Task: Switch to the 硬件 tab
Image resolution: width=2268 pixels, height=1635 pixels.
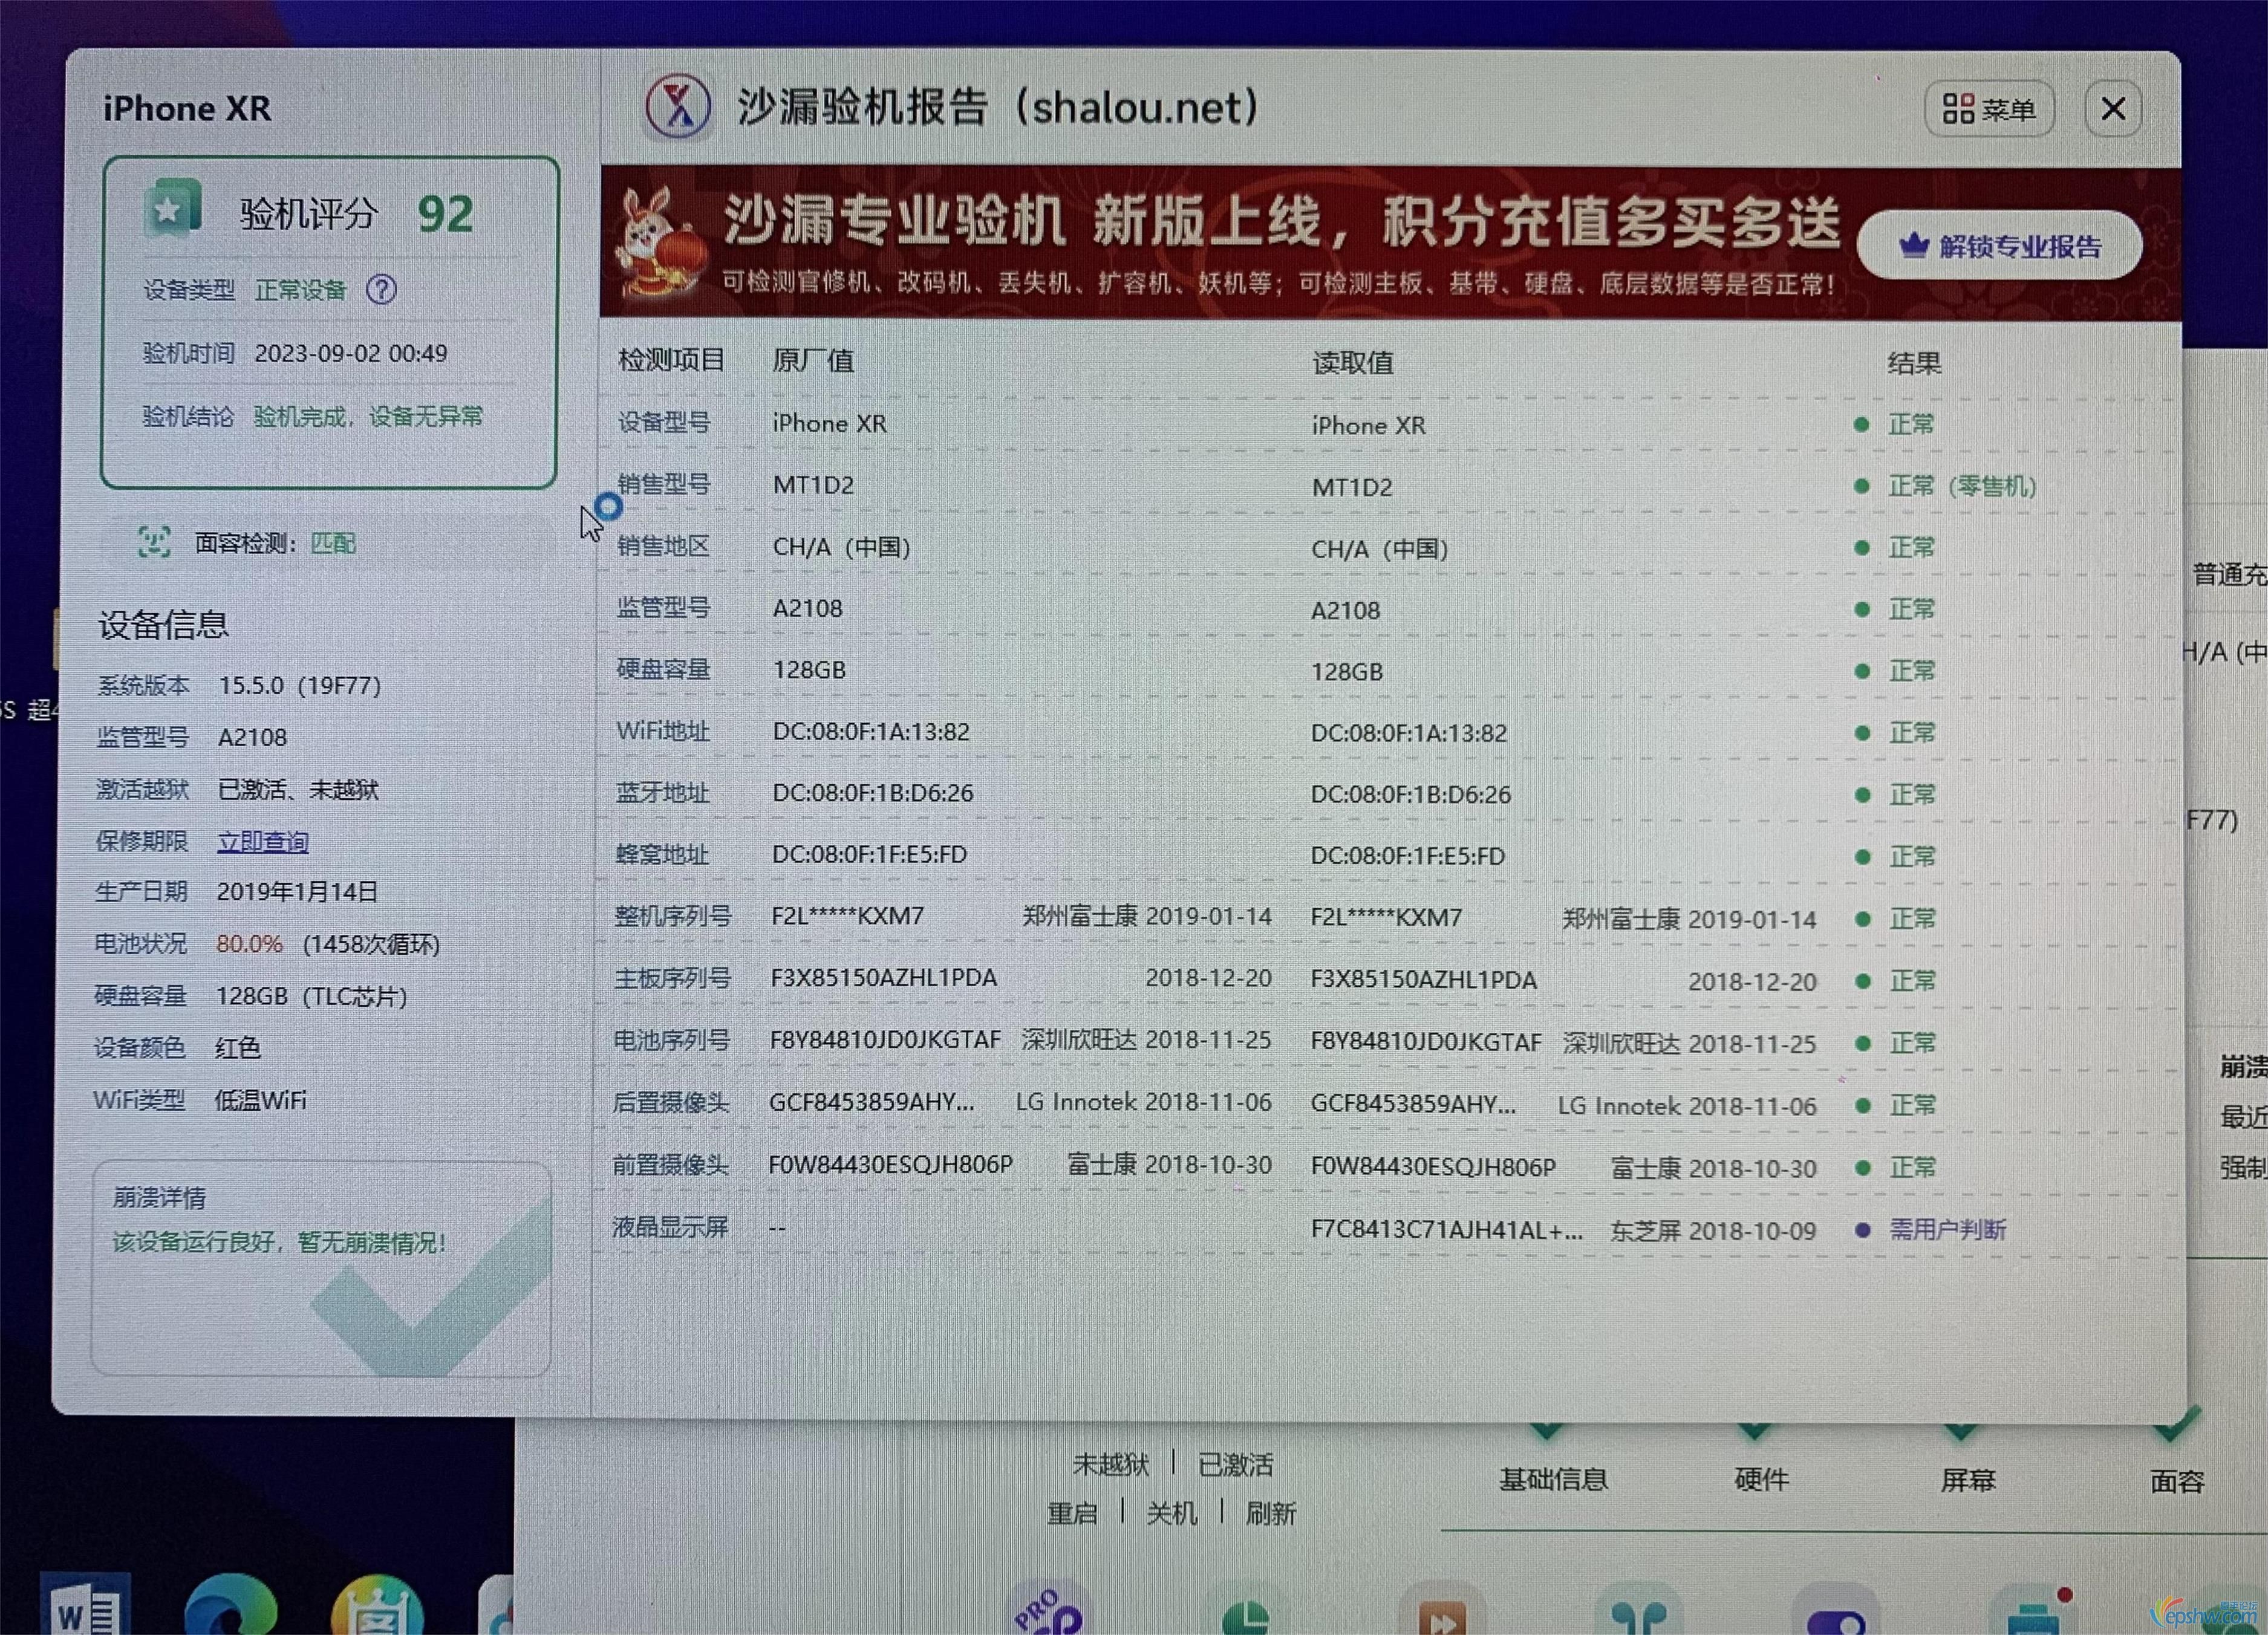Action: pyautogui.click(x=1761, y=1479)
